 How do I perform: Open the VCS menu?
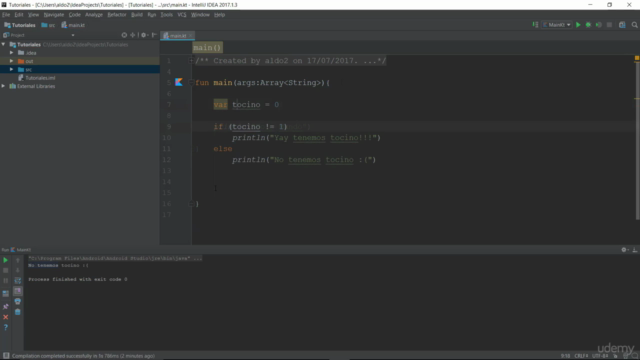pyautogui.click(x=182, y=15)
